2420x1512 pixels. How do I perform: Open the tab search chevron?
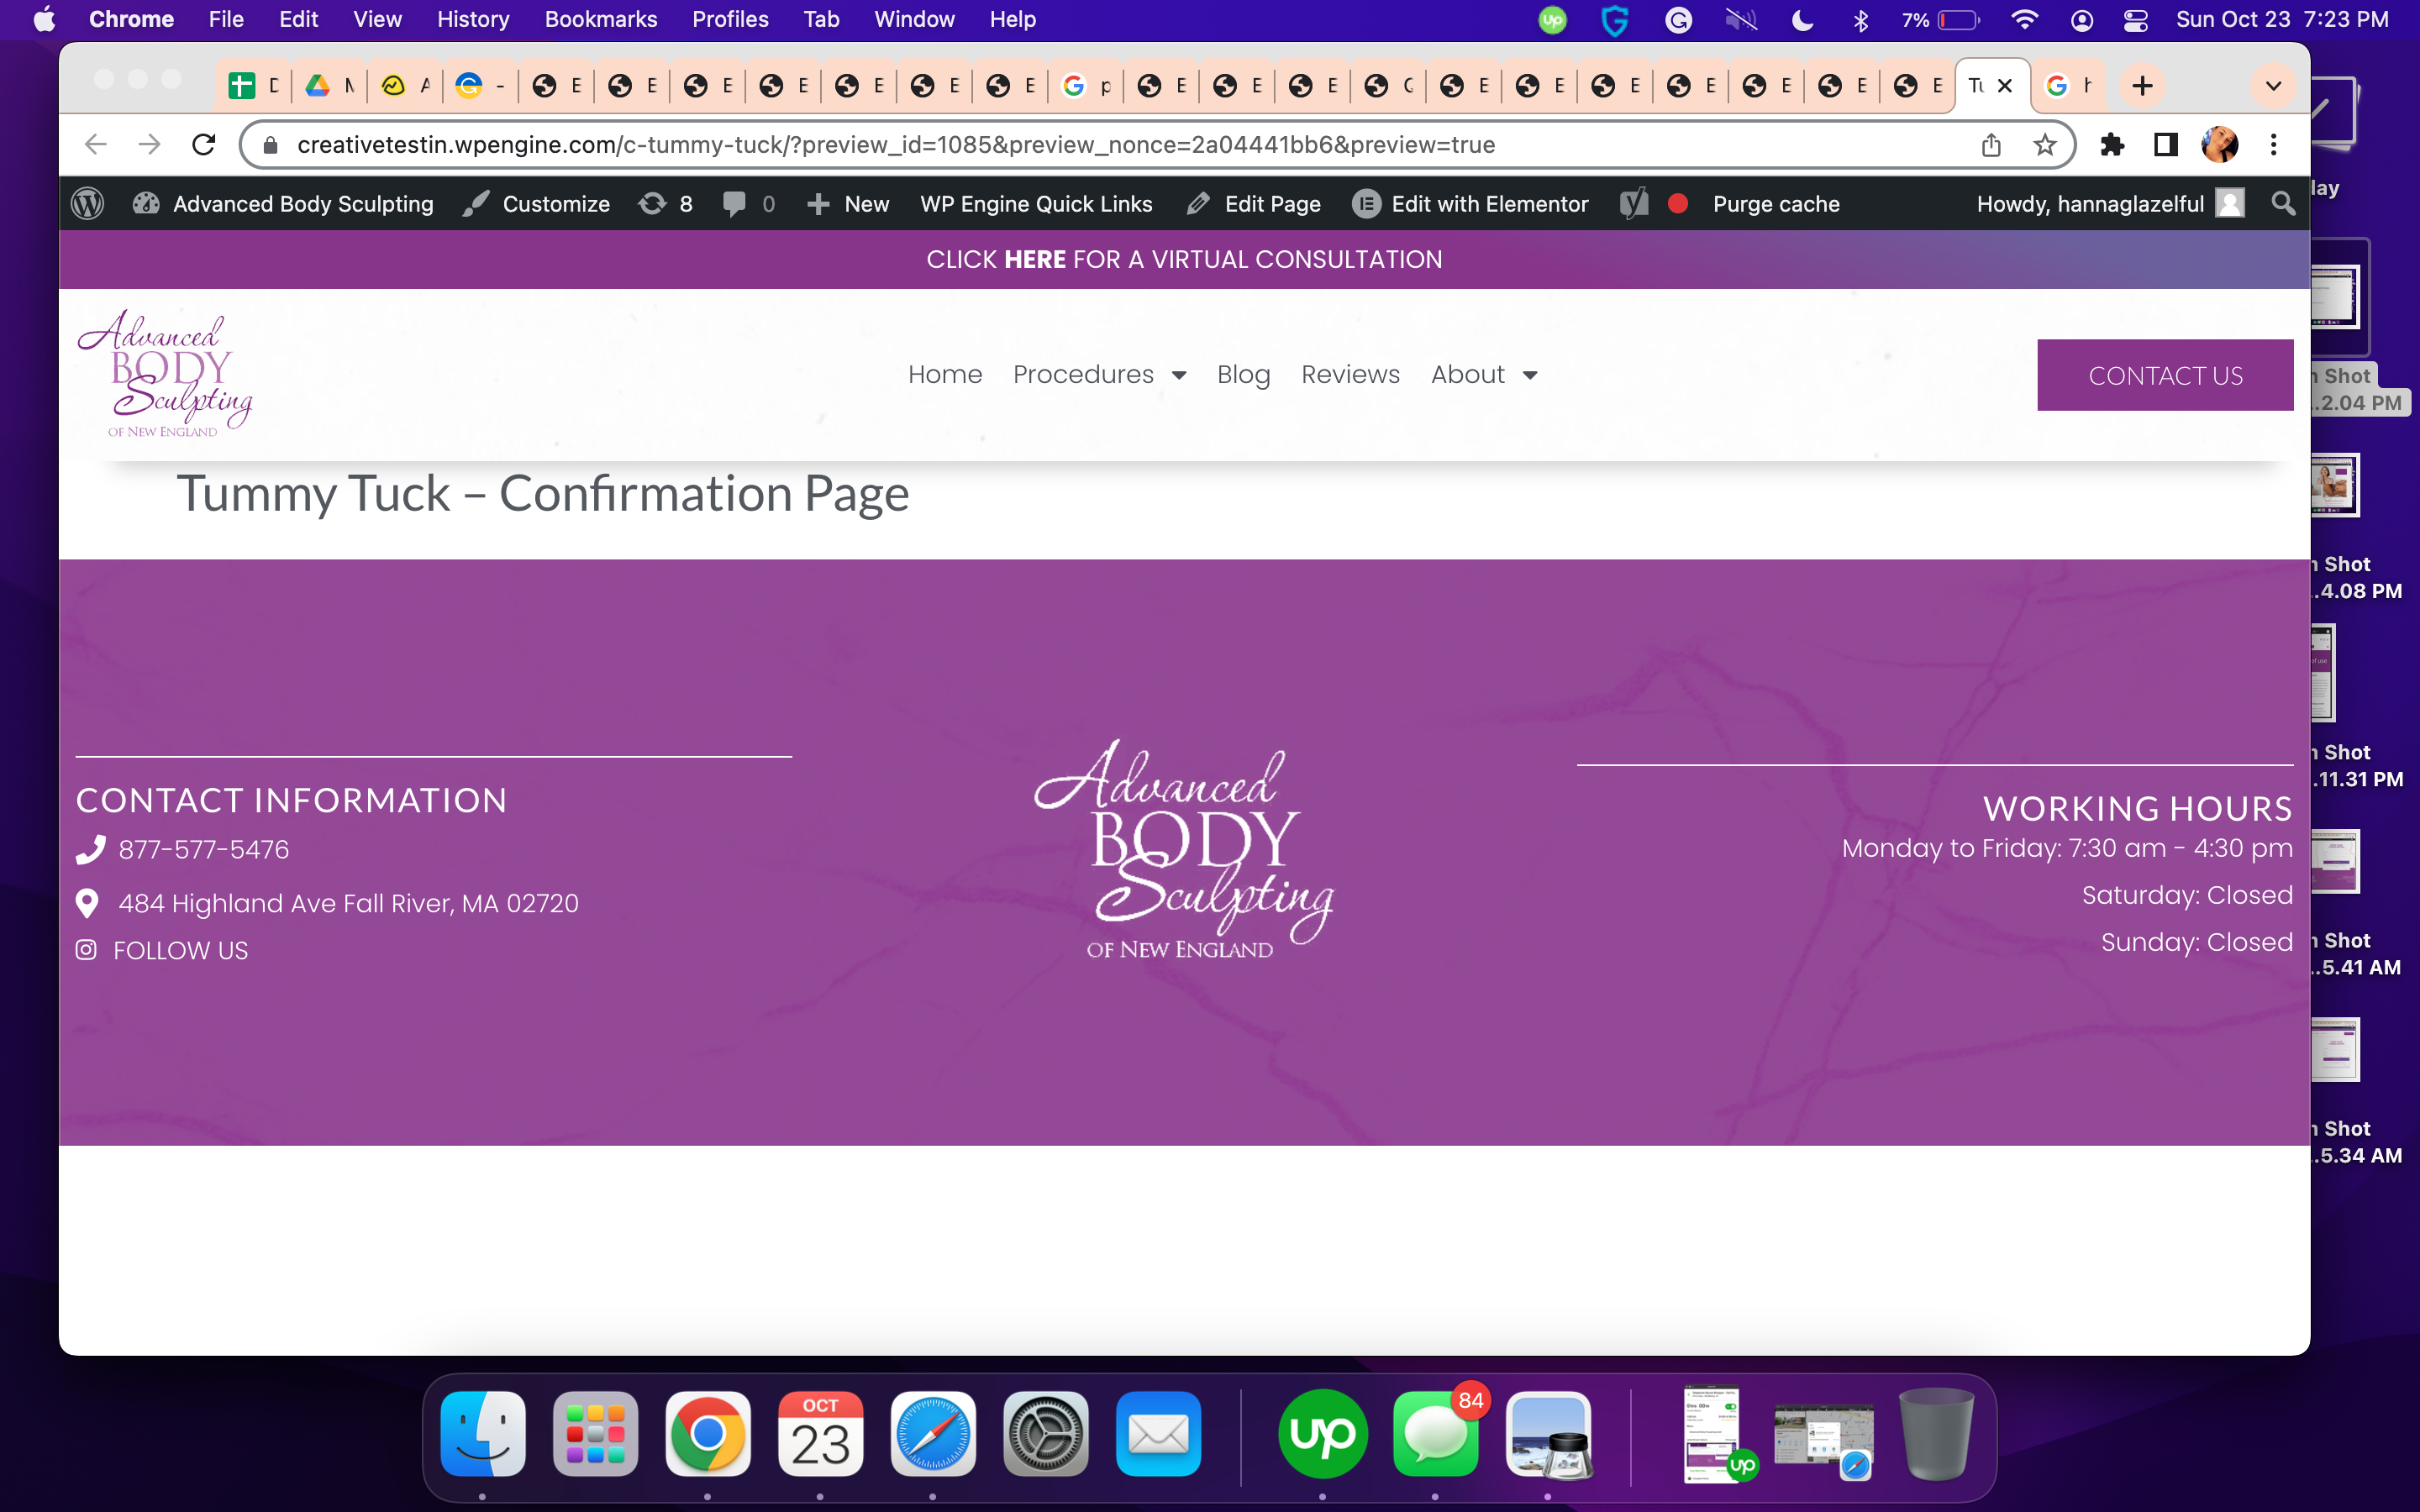point(2273,86)
